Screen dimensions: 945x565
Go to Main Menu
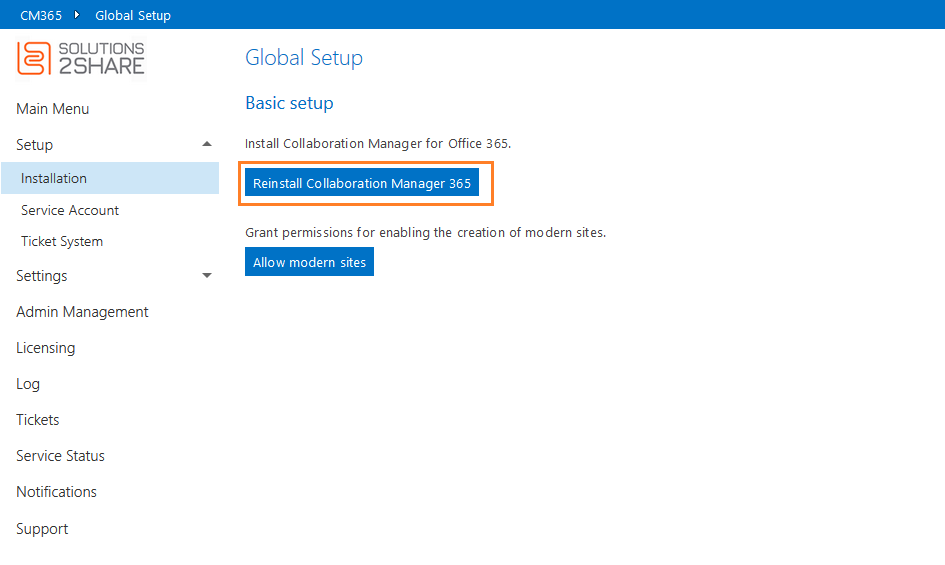(x=52, y=109)
